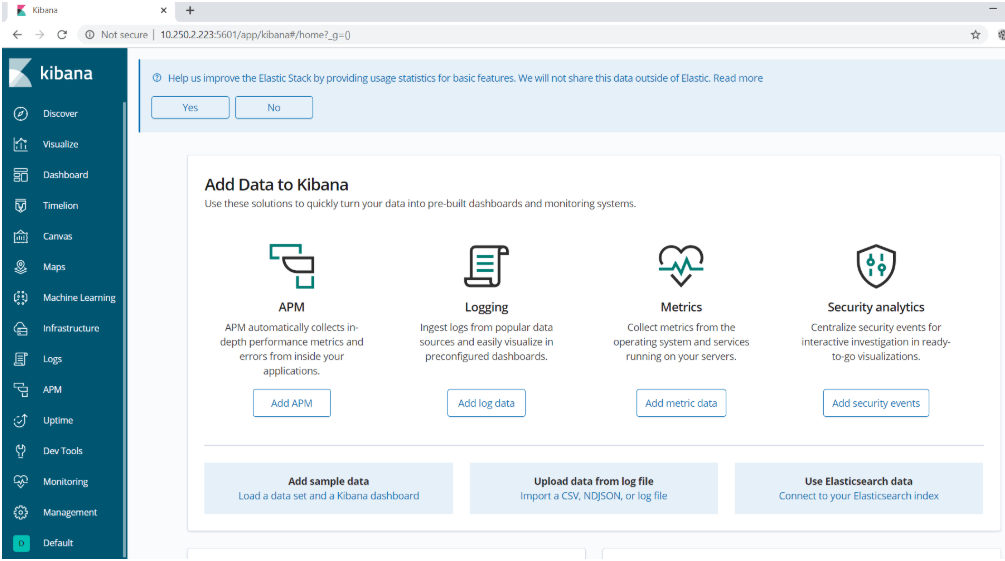Click the Monitoring heartbeat icon
The image size is (1005, 561).
click(21, 481)
